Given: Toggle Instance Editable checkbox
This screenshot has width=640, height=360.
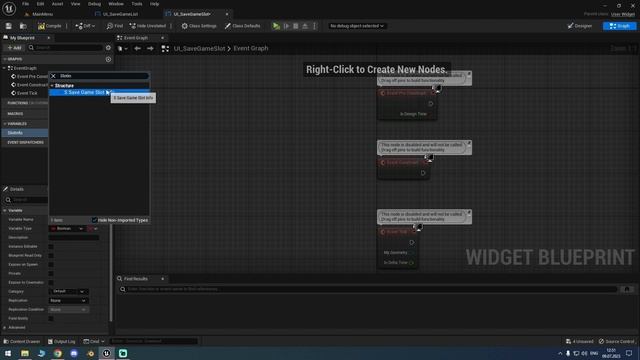Looking at the screenshot, I should click(x=51, y=247).
